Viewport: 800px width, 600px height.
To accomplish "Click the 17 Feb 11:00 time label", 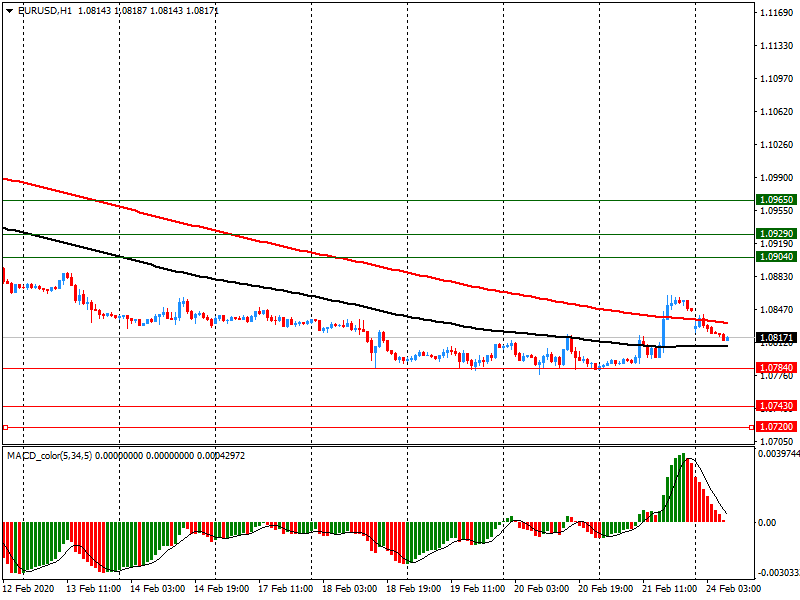I will [285, 588].
